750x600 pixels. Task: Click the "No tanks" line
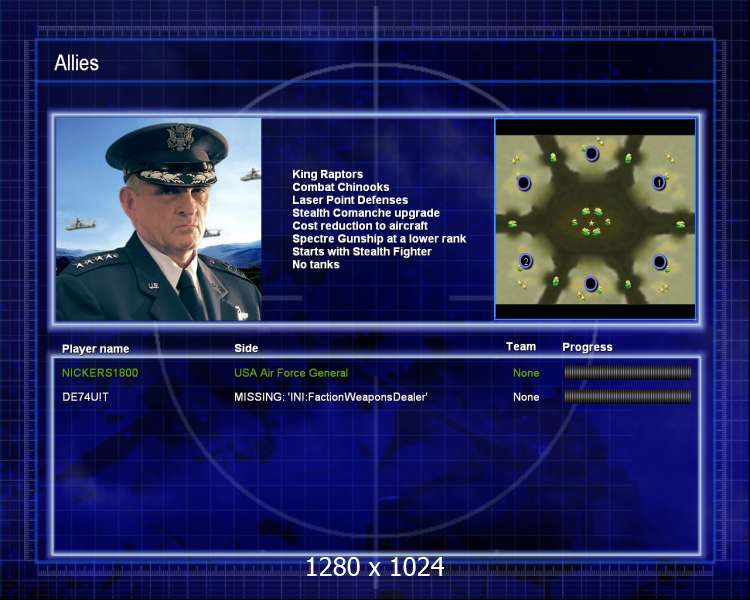tap(316, 265)
